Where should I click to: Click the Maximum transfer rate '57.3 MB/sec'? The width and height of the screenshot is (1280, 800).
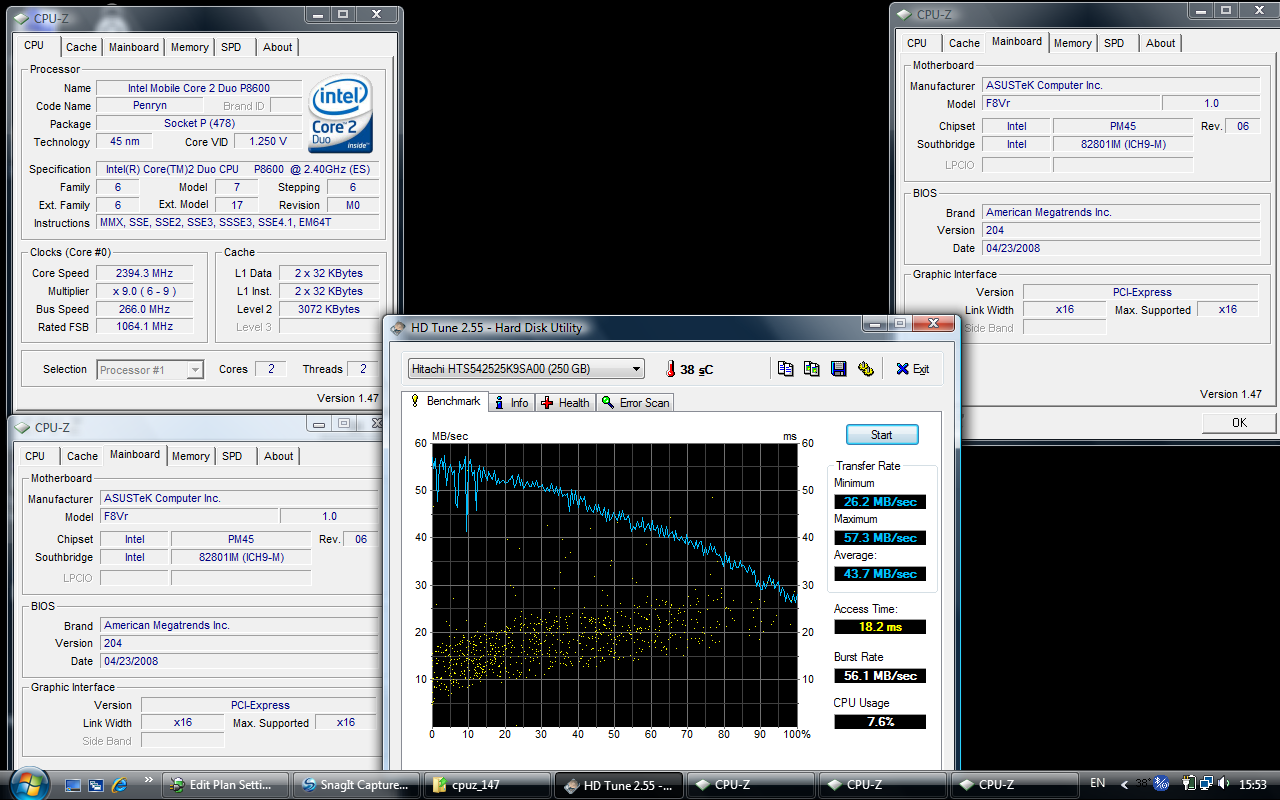pyautogui.click(x=880, y=538)
